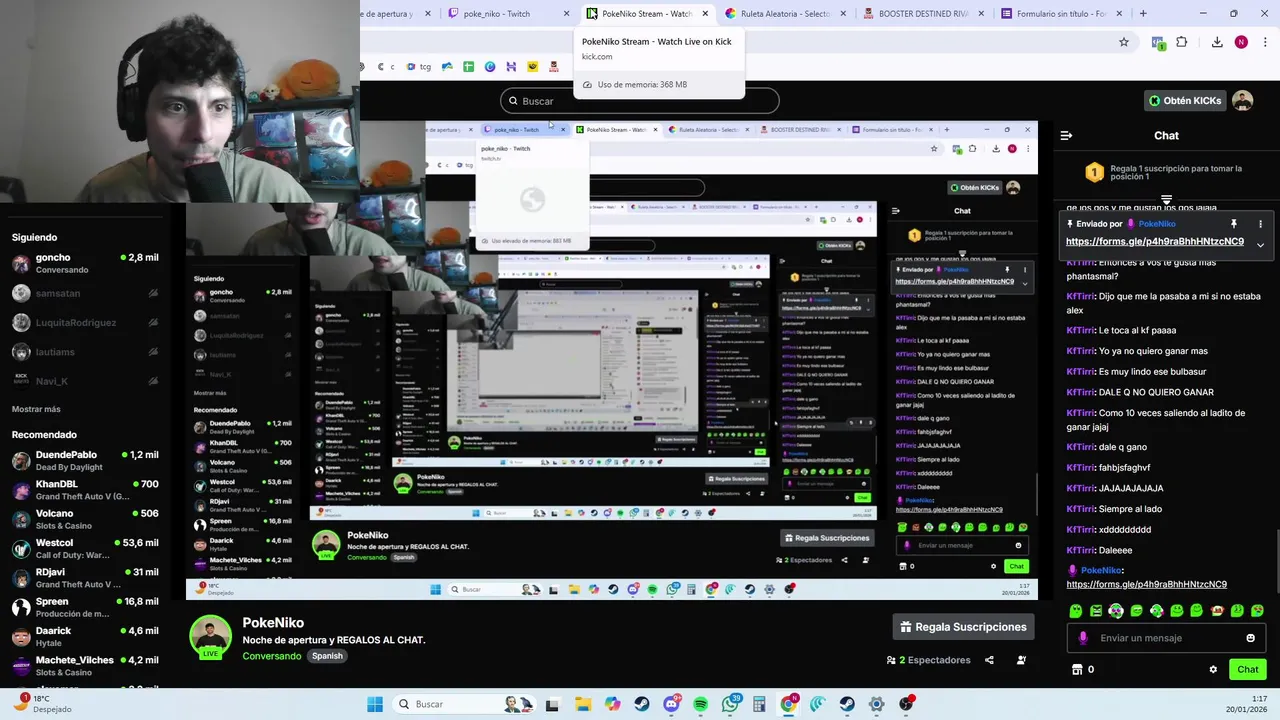Screen dimensions: 1280x720
Task: Select the PokeNiko Stream Kick tab
Action: point(646,14)
